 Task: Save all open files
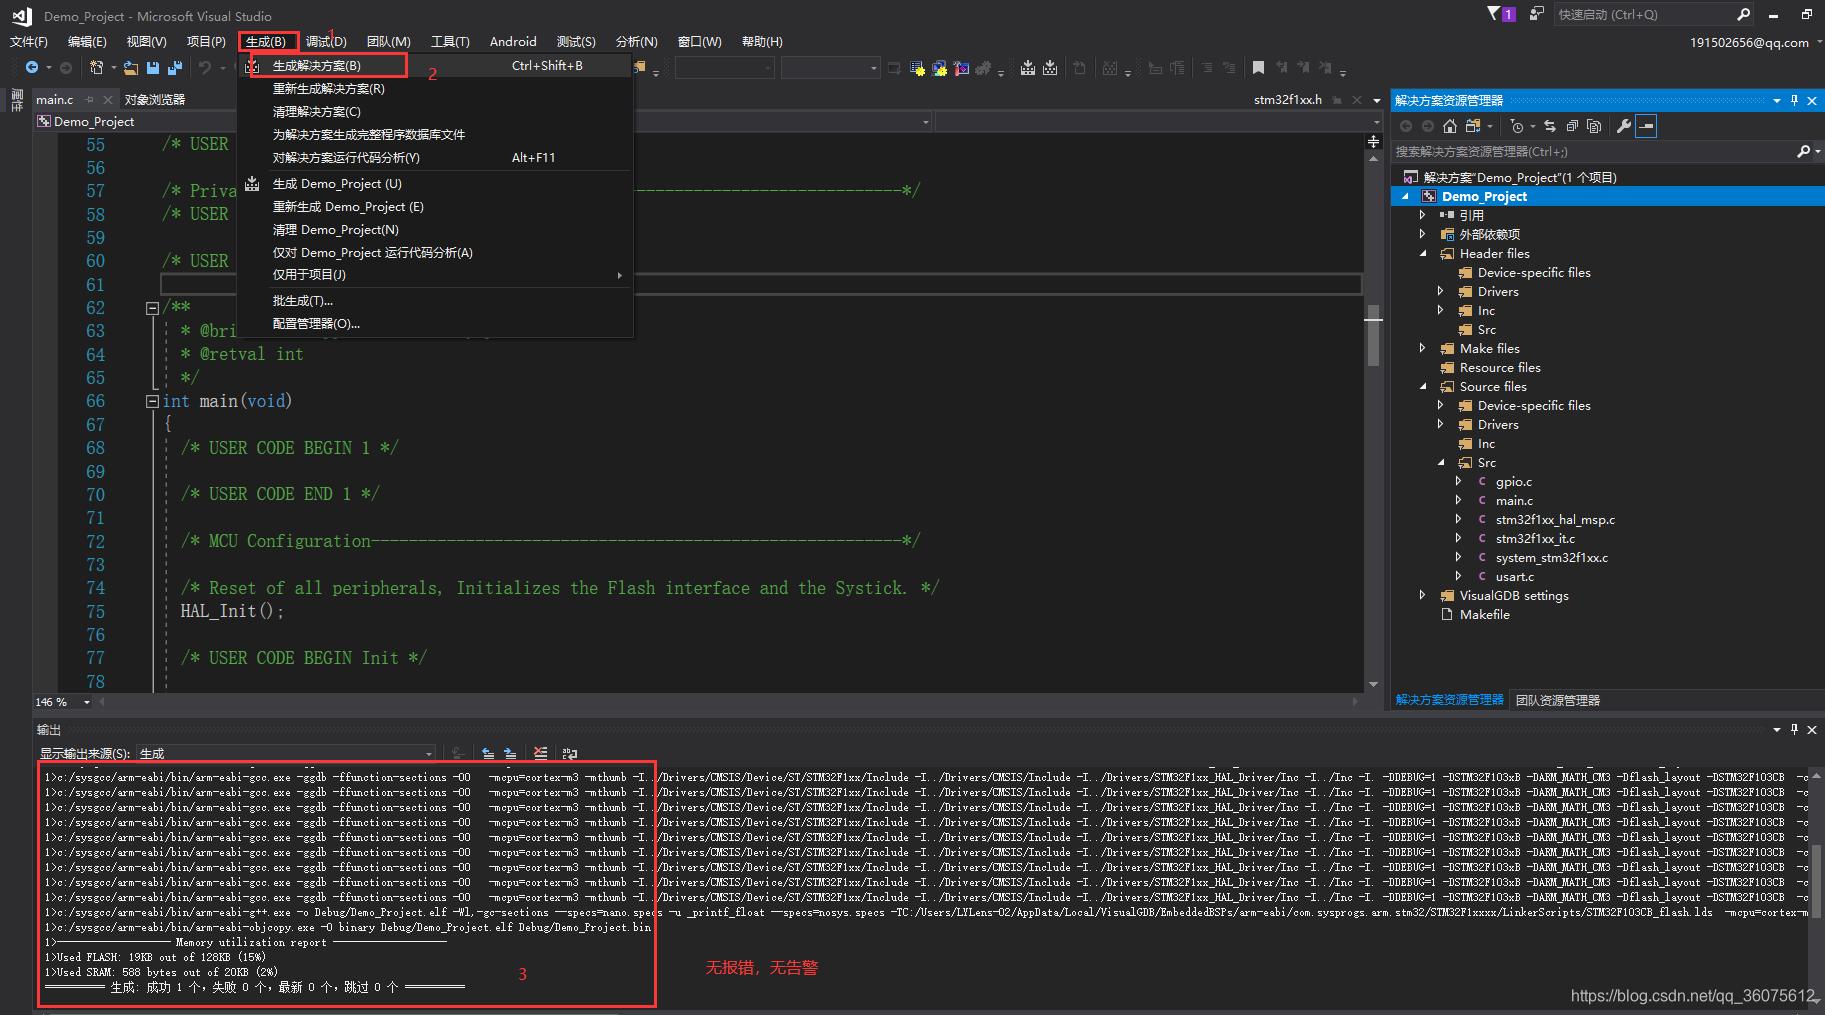[173, 67]
